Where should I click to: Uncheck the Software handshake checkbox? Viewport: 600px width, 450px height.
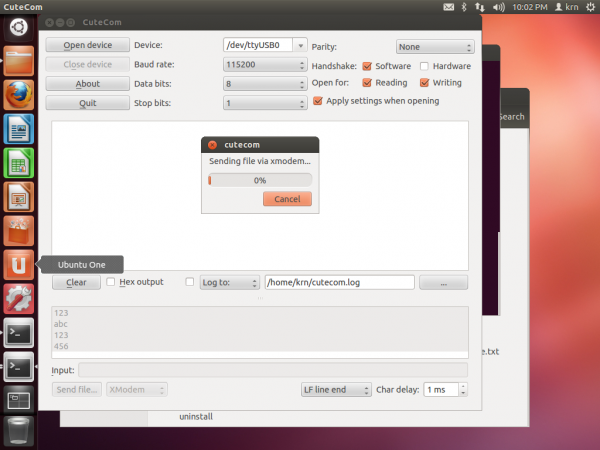(x=367, y=66)
